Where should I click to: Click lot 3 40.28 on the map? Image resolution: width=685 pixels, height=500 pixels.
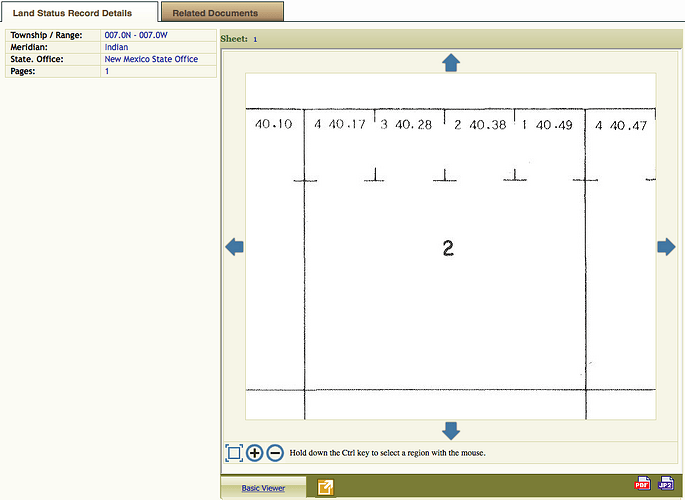coord(406,124)
